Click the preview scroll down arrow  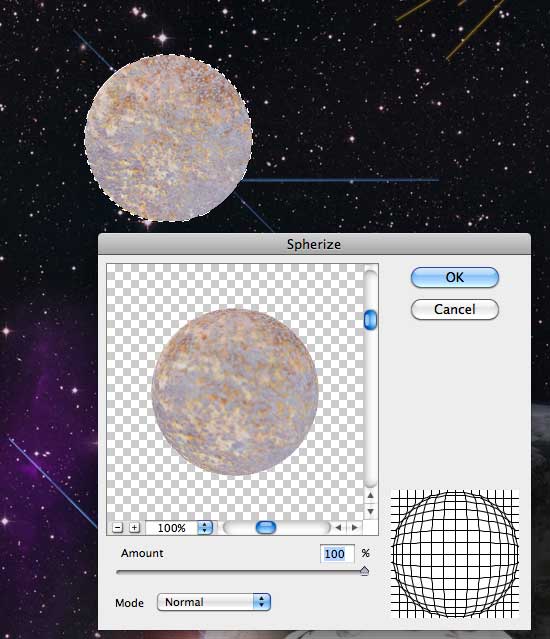[370, 511]
